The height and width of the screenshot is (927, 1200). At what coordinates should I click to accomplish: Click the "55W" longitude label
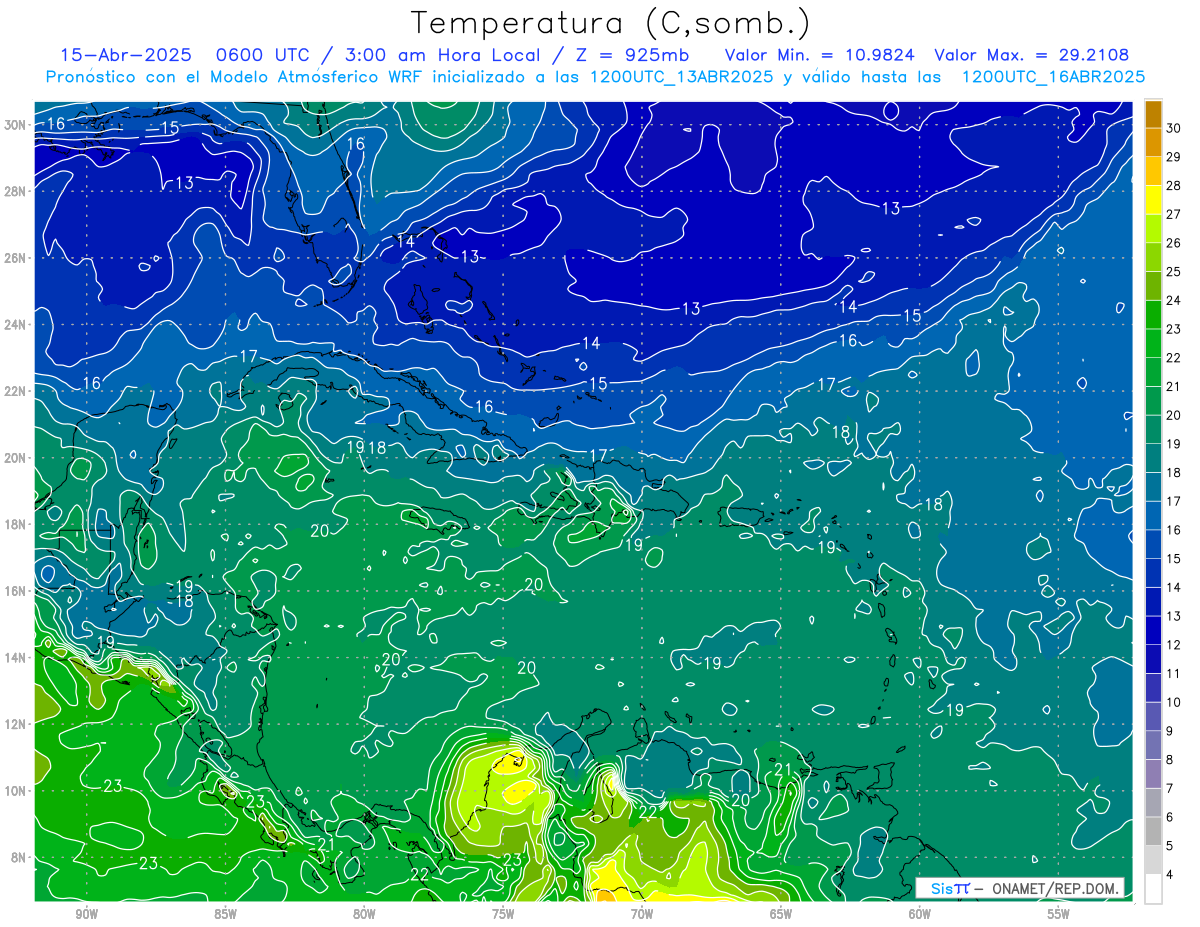click(1059, 914)
